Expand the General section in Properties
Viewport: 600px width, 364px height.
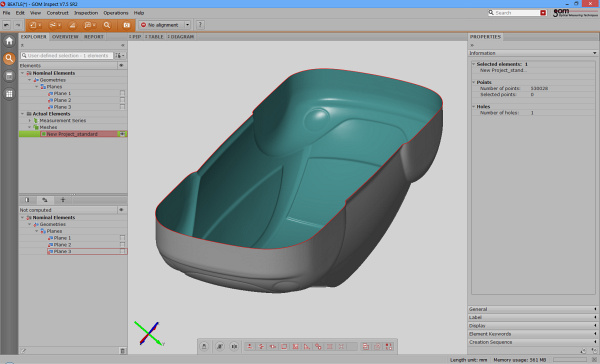coord(533,309)
